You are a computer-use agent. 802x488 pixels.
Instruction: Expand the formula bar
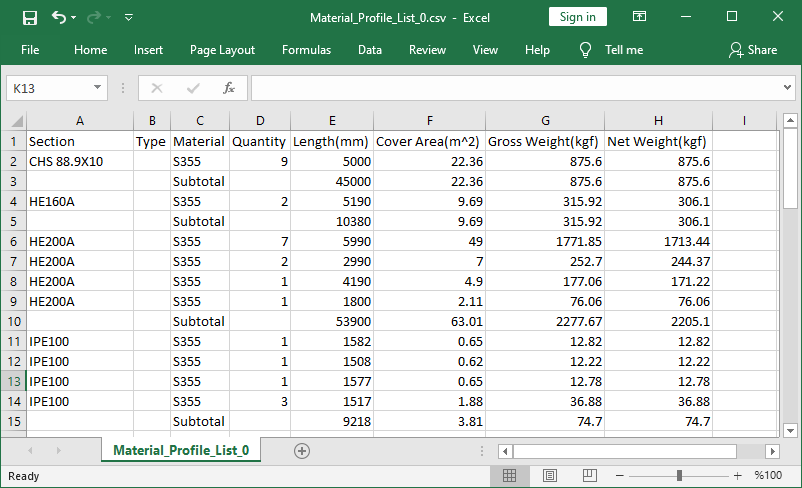pos(787,88)
